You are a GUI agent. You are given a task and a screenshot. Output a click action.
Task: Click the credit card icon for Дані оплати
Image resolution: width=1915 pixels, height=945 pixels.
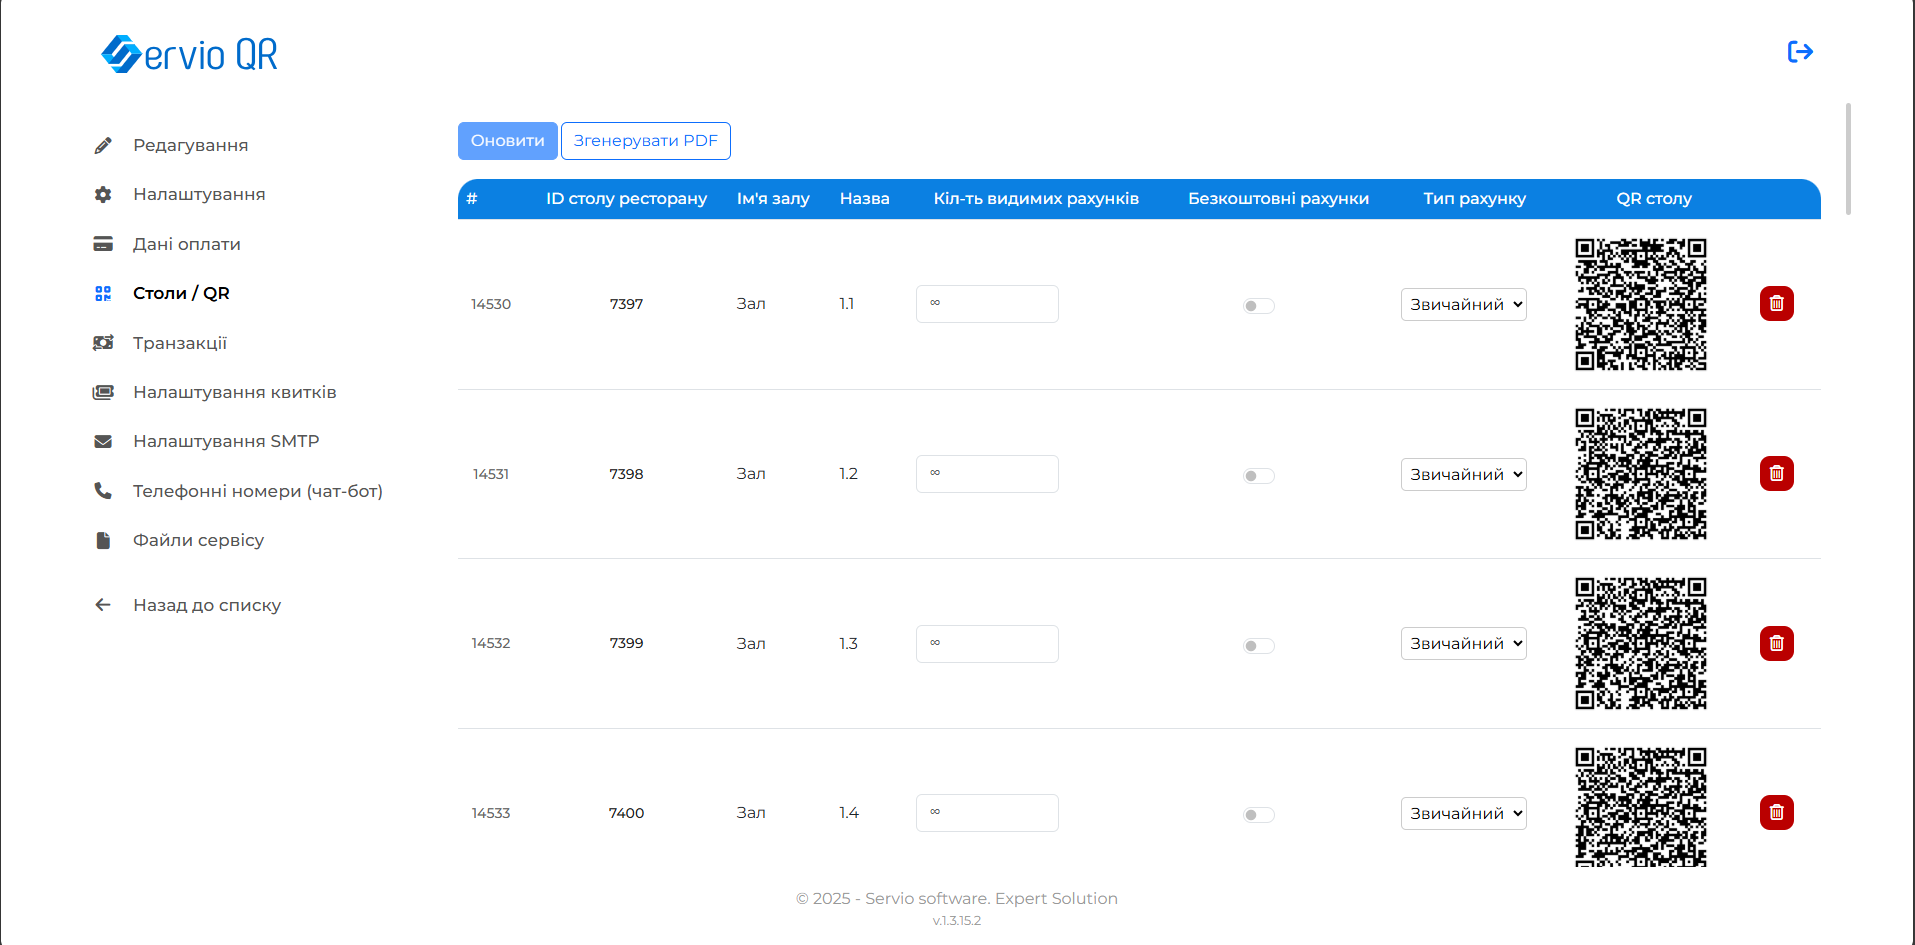coord(103,244)
